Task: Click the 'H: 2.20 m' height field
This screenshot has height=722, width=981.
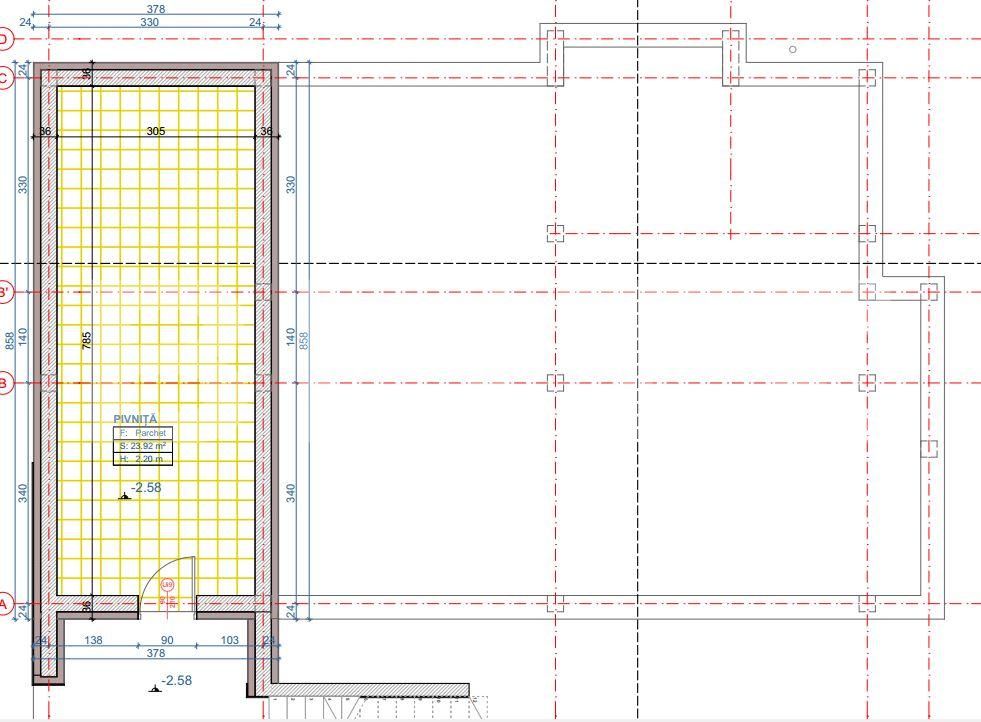Action: (143, 459)
